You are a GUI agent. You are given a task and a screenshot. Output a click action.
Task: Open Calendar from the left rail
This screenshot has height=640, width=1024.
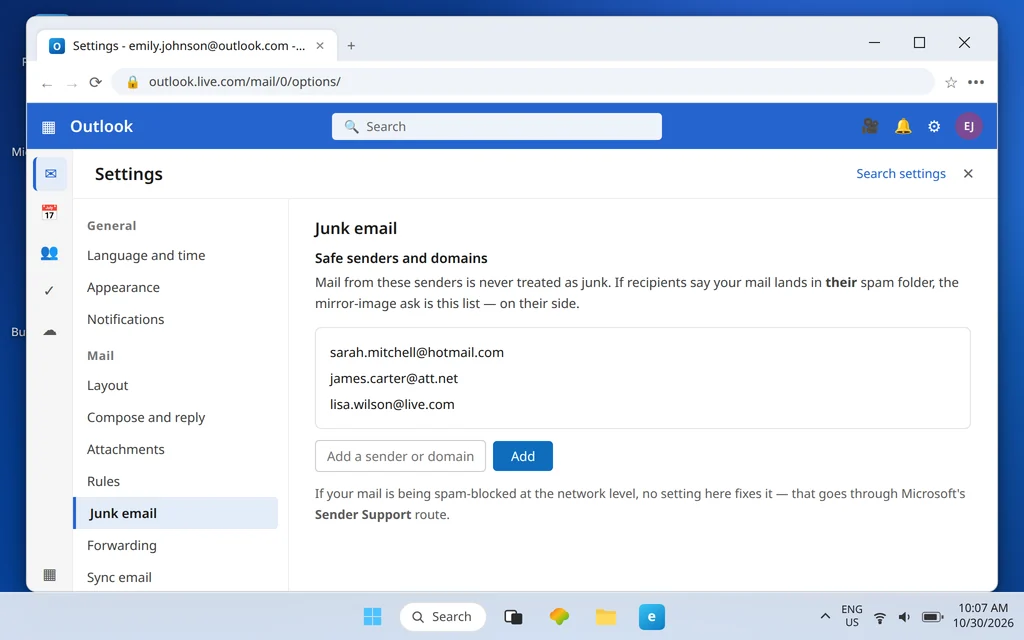49,212
